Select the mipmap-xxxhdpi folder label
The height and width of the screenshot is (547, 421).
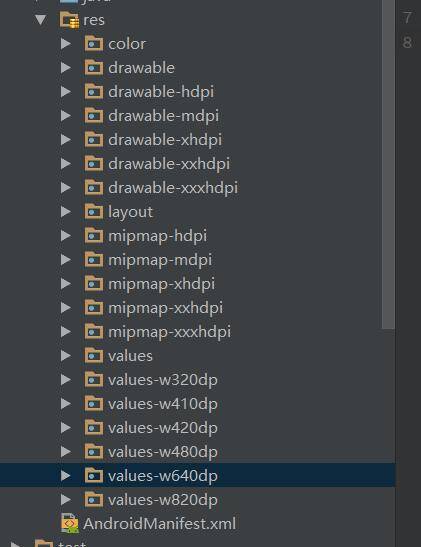[170, 332]
